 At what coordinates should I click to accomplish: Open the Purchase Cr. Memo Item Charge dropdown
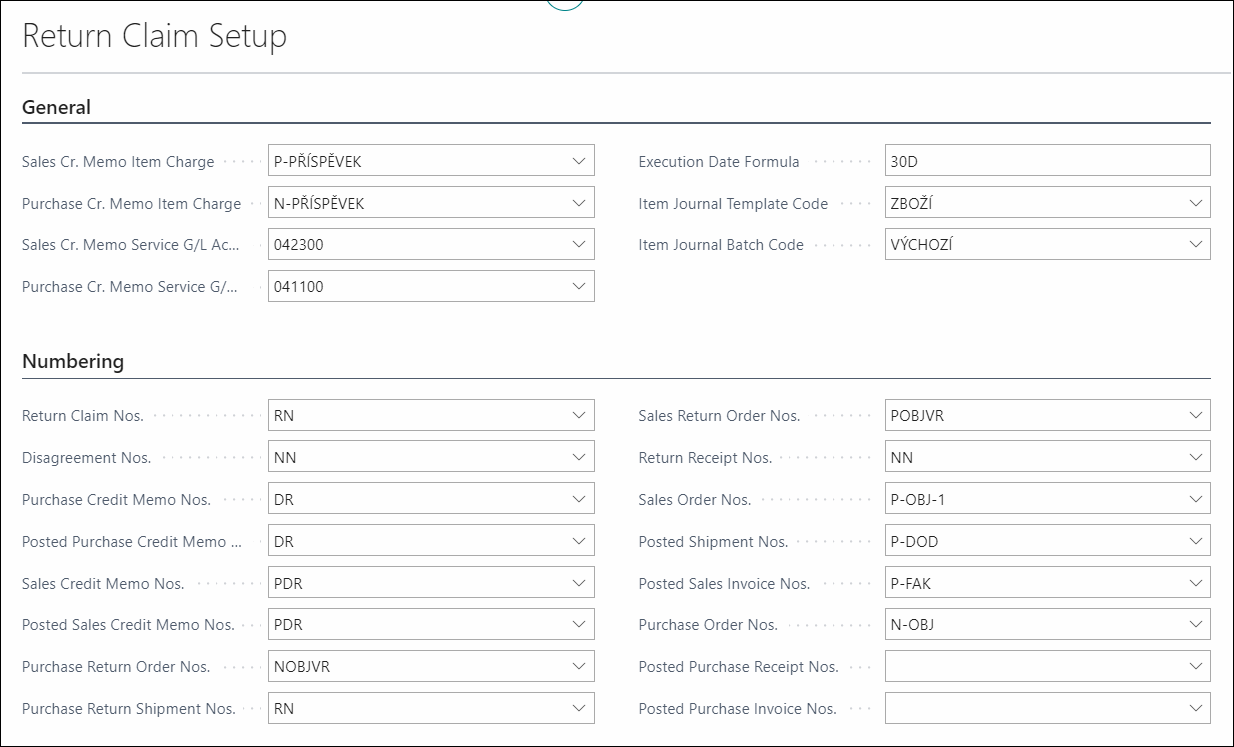click(x=578, y=203)
